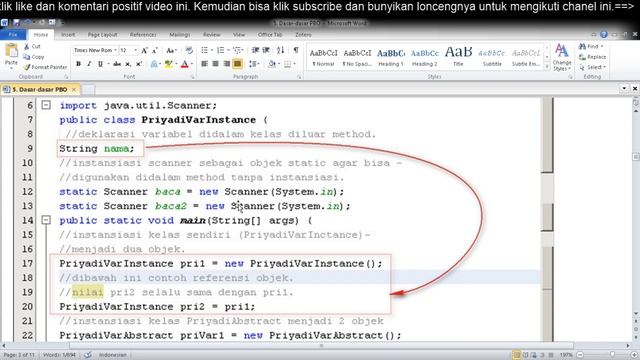
Task: Select the Dasar-dasar PBO document tab
Action: [x=40, y=89]
